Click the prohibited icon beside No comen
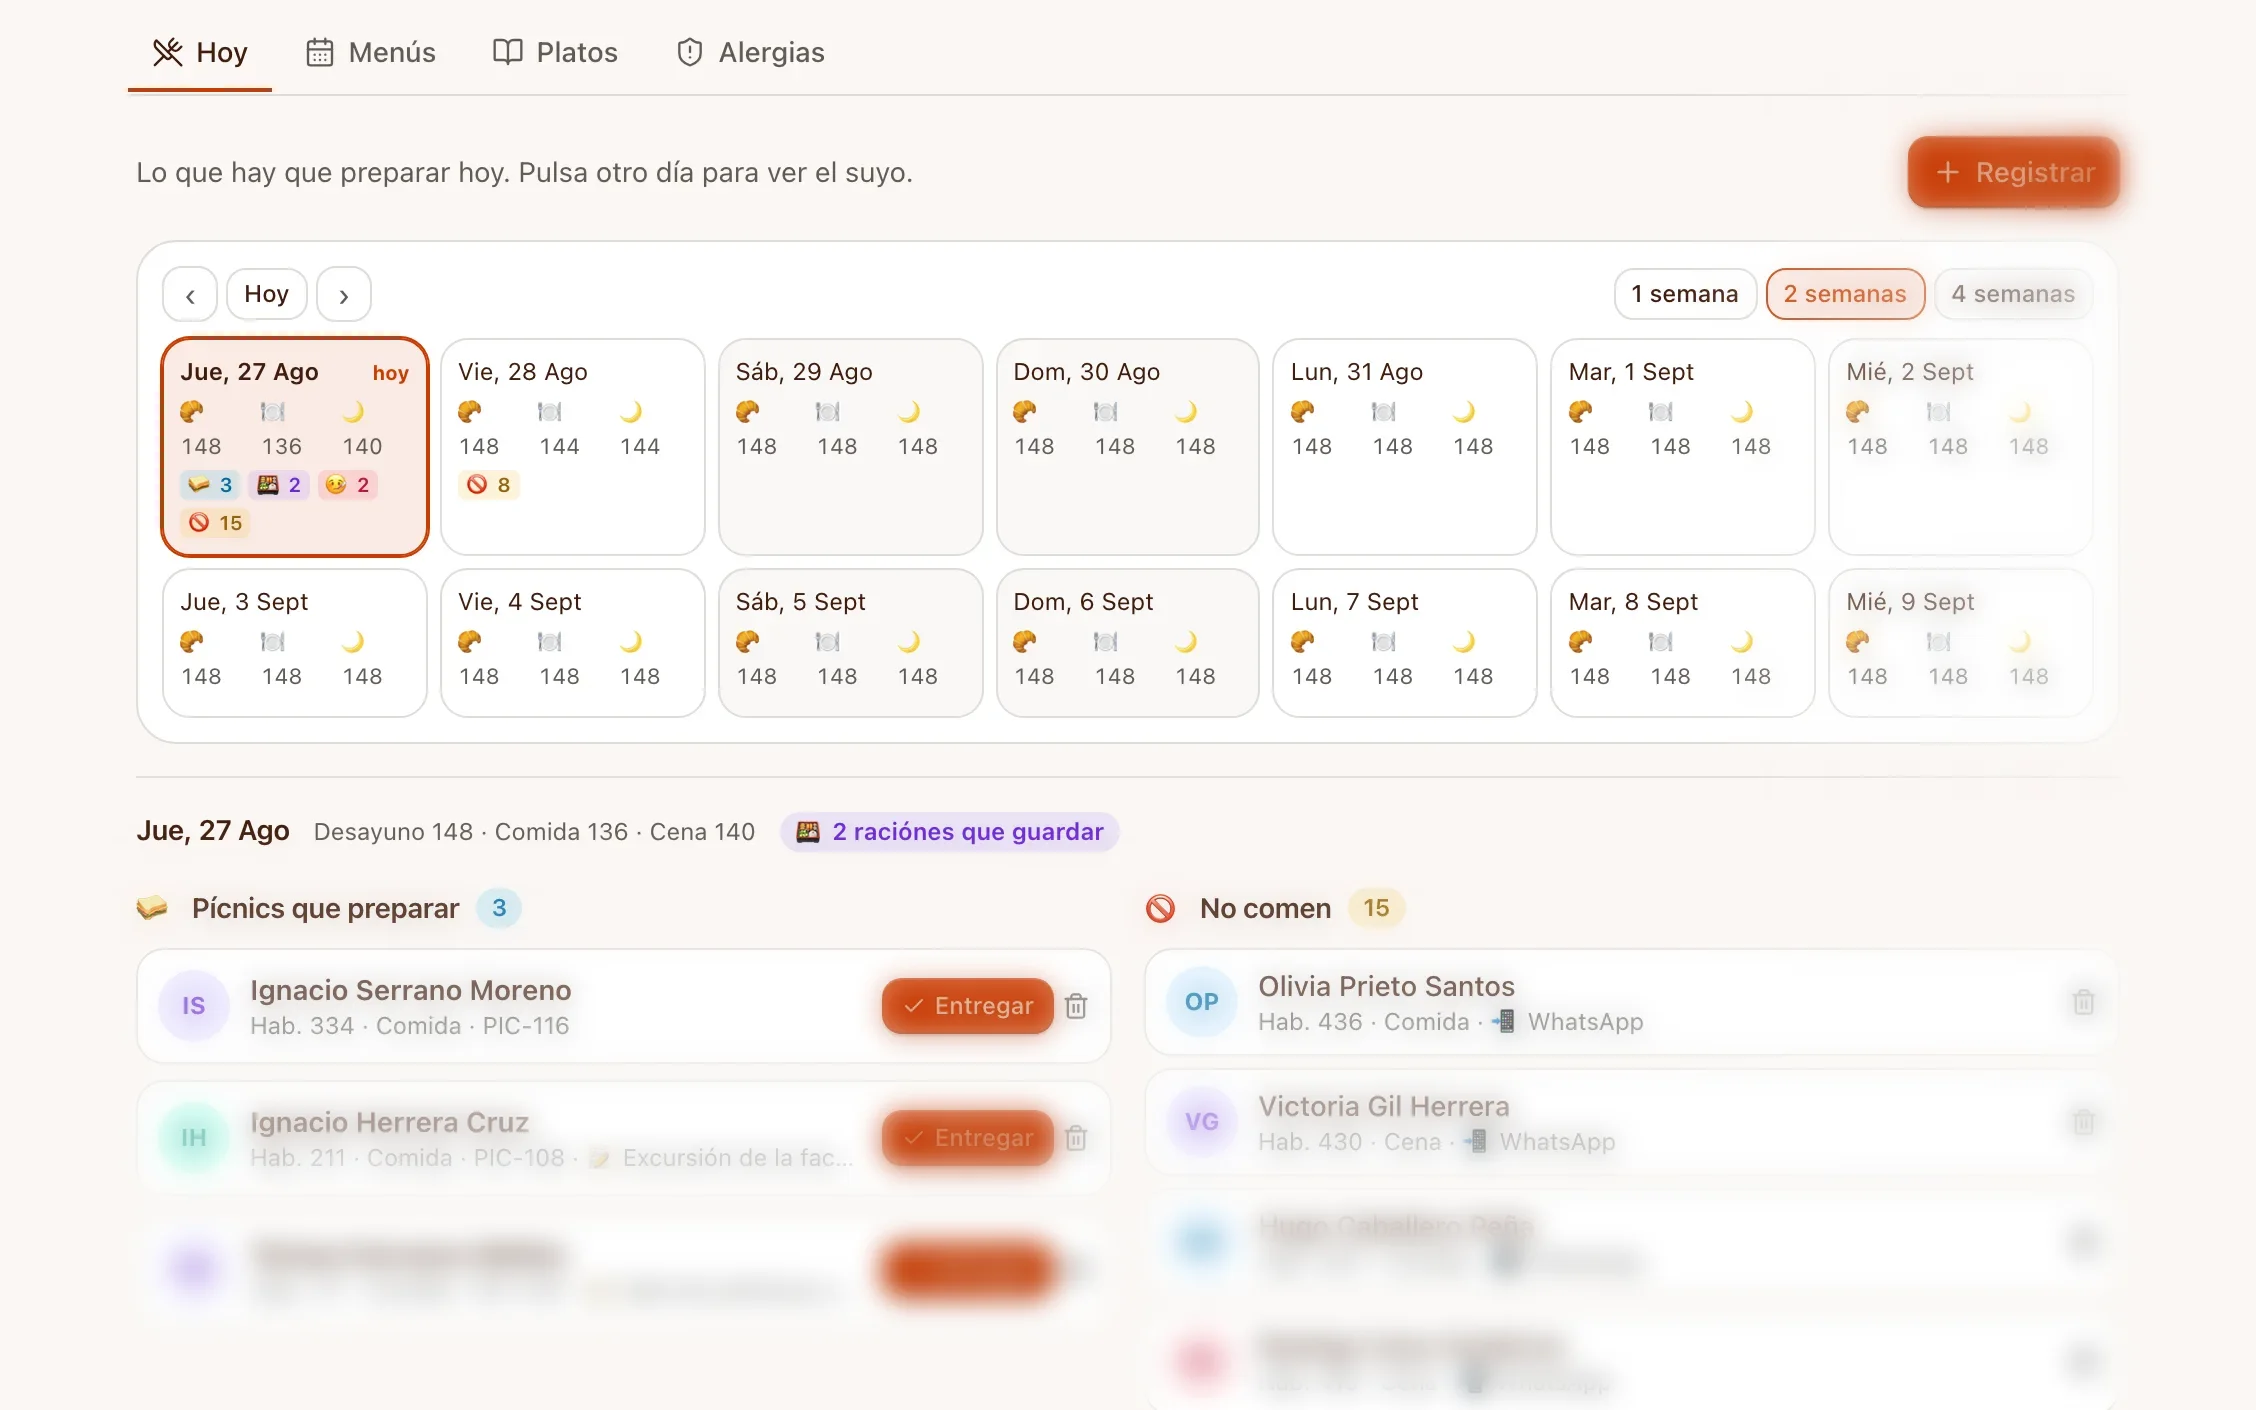The height and width of the screenshot is (1410, 2256). point(1160,908)
